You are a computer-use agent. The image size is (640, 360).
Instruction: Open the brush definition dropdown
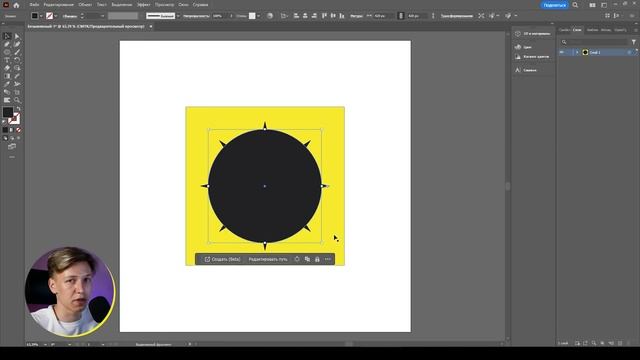coord(178,16)
